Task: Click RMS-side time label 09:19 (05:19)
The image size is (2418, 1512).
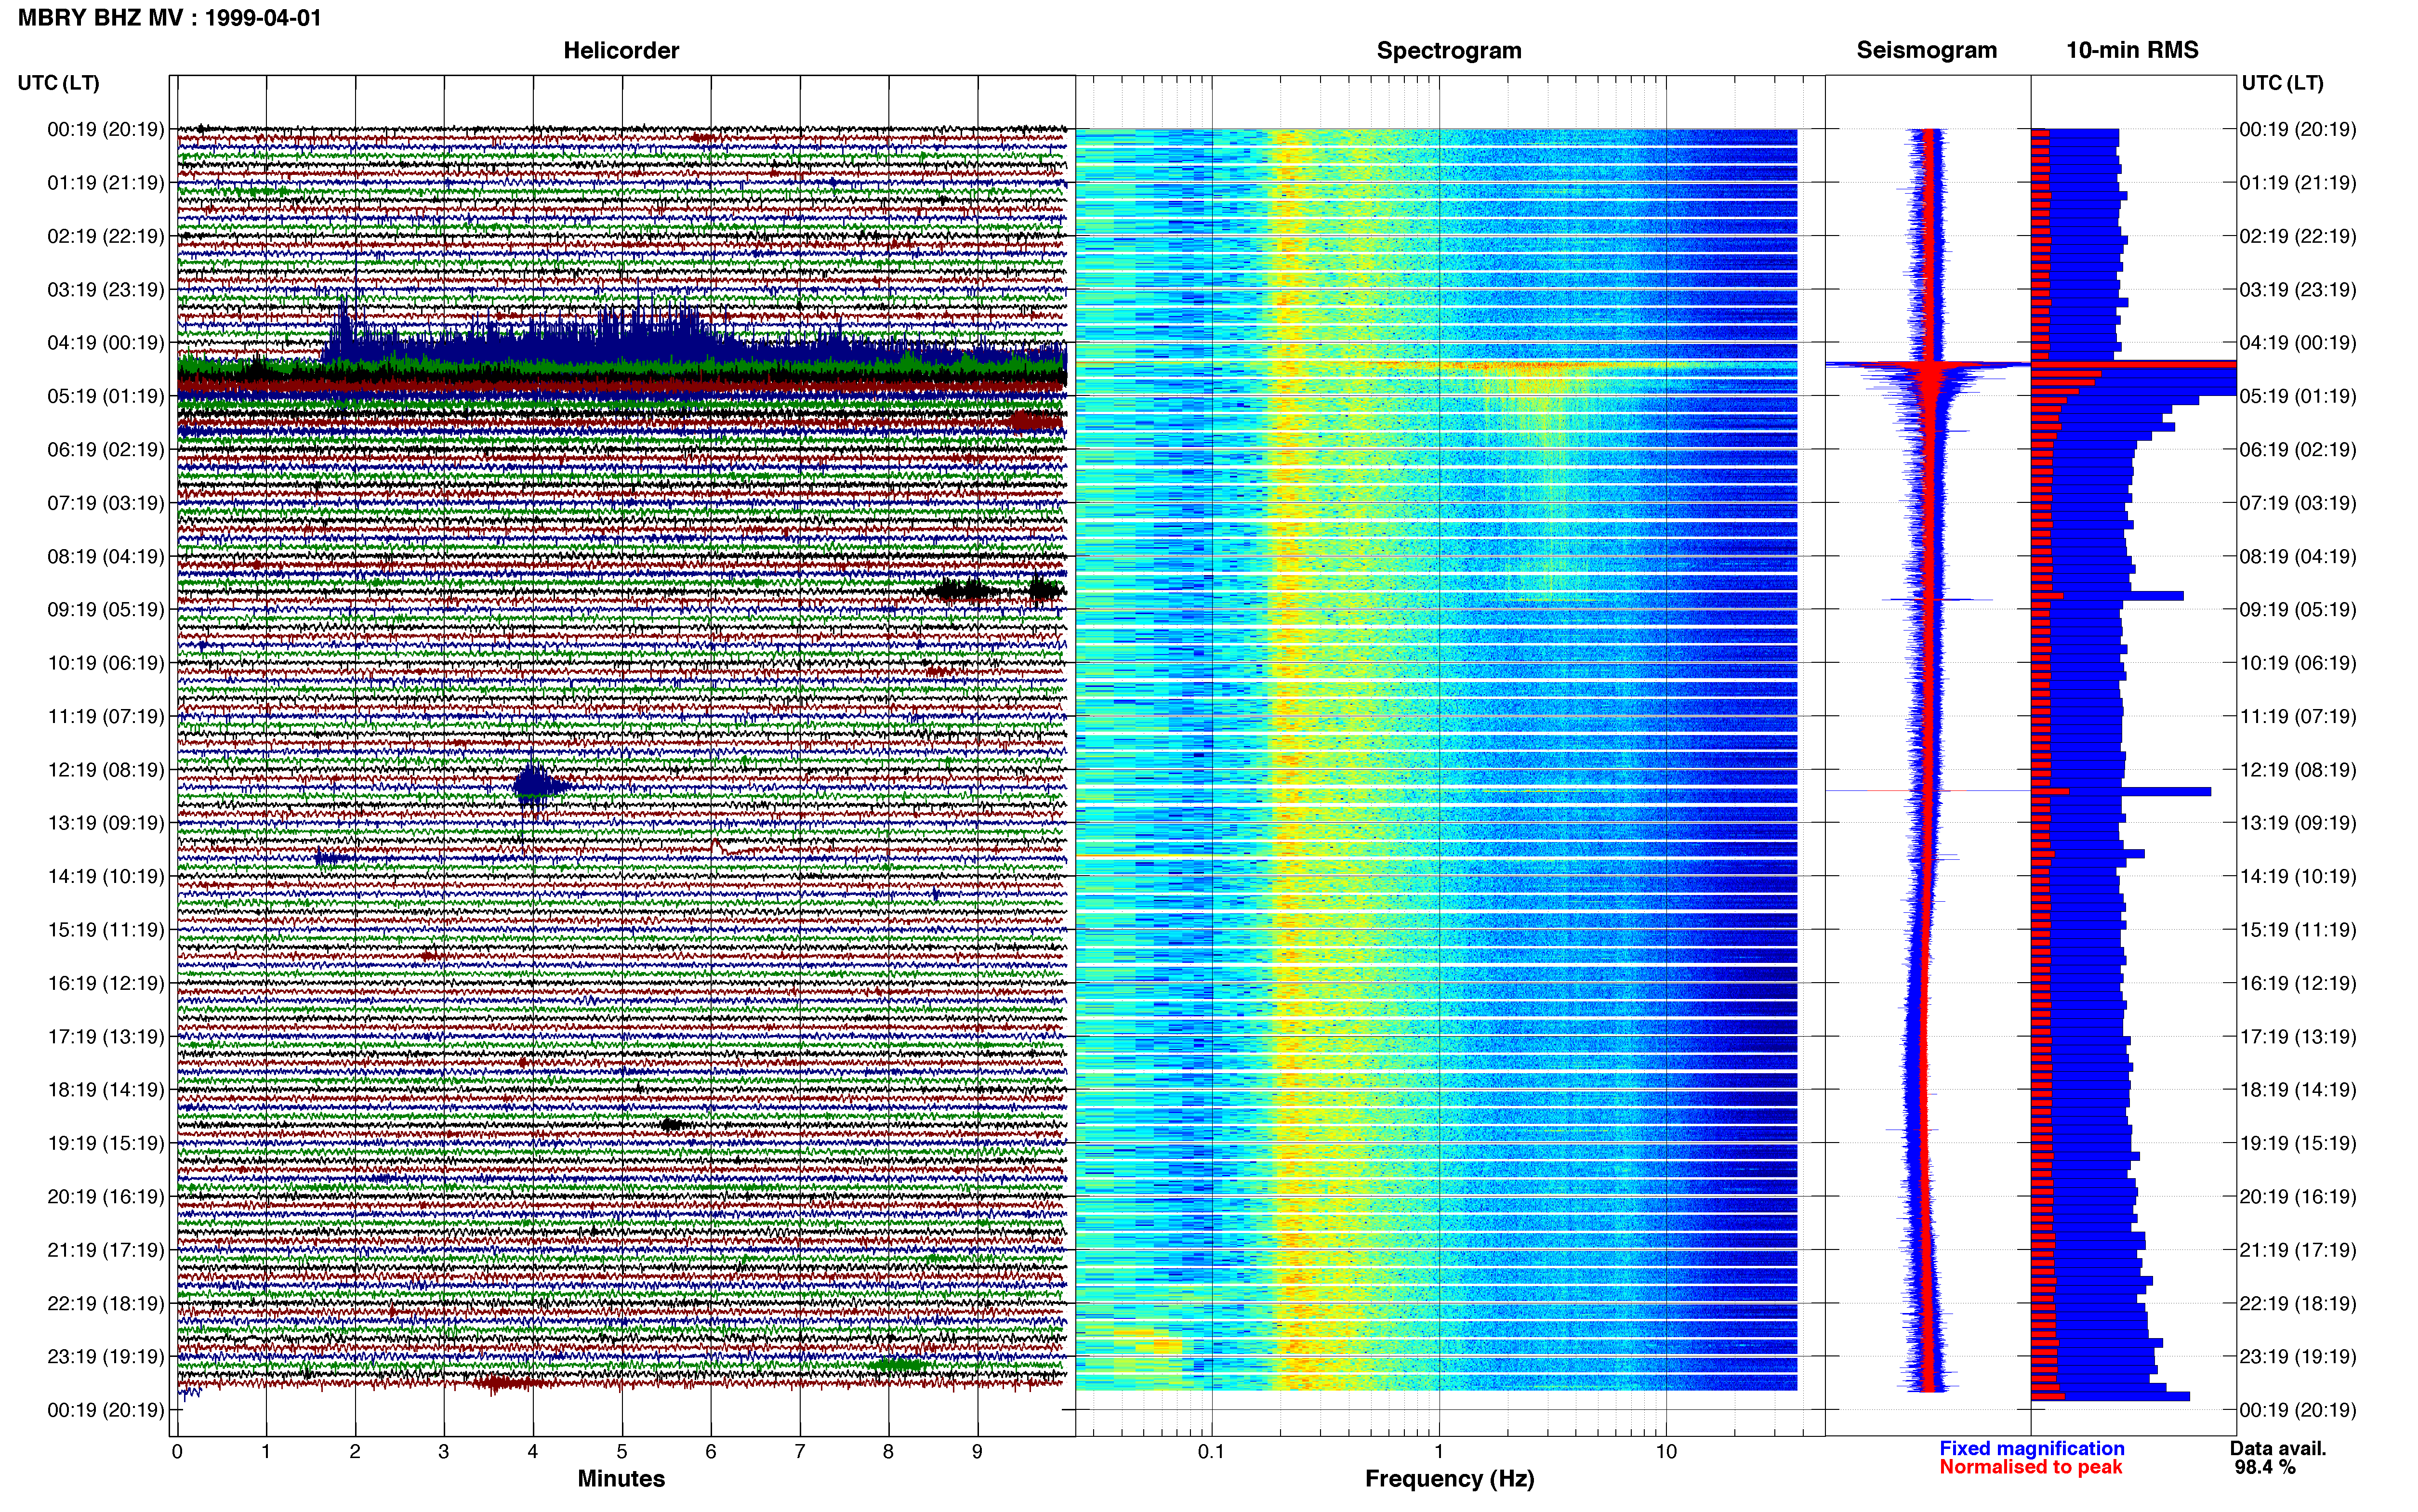Action: [x=2298, y=610]
